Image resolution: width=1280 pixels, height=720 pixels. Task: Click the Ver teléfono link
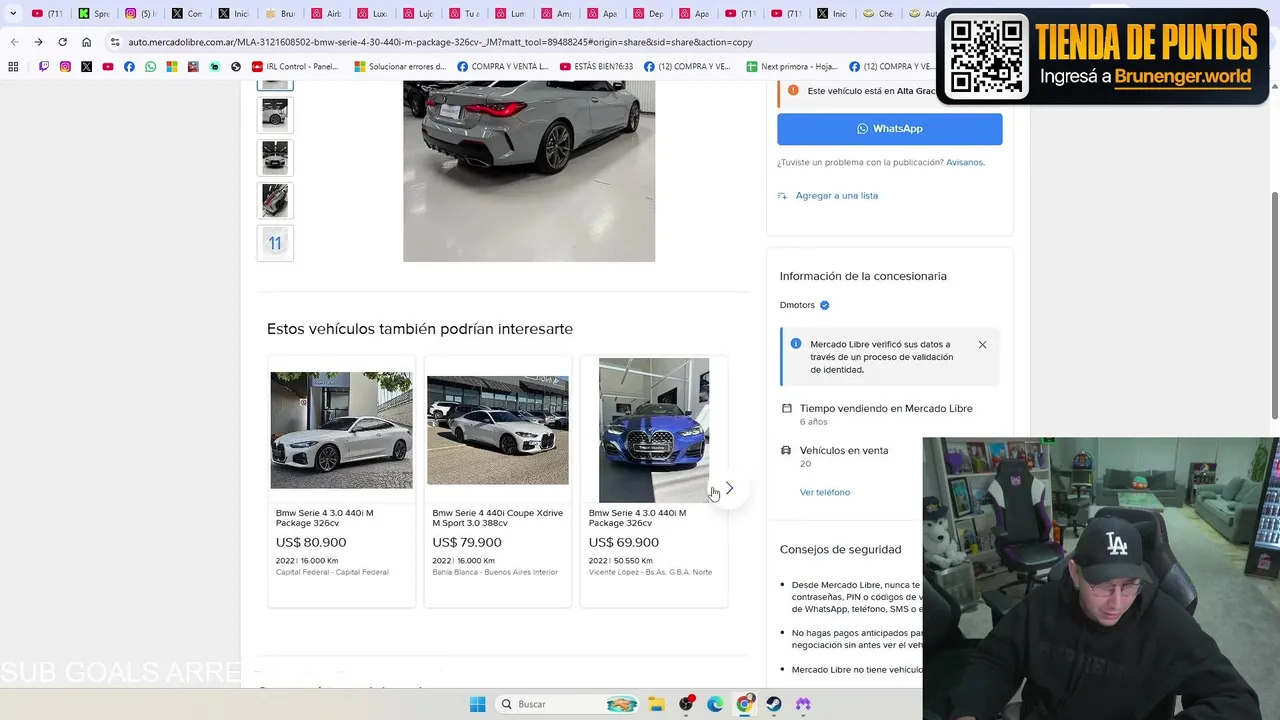(x=825, y=492)
